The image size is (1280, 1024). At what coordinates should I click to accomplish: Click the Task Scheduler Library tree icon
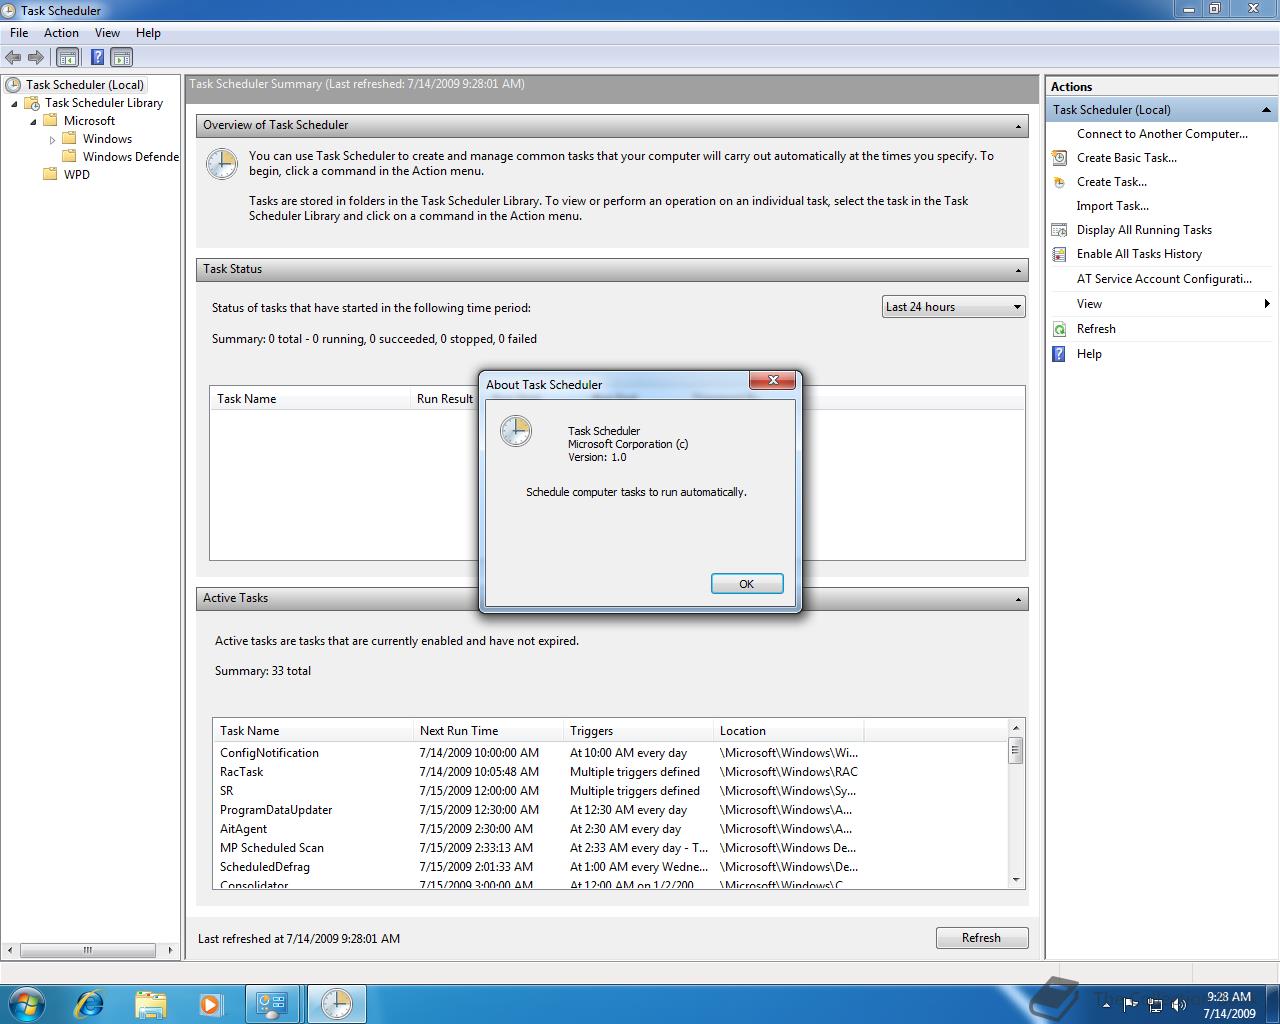click(x=32, y=103)
